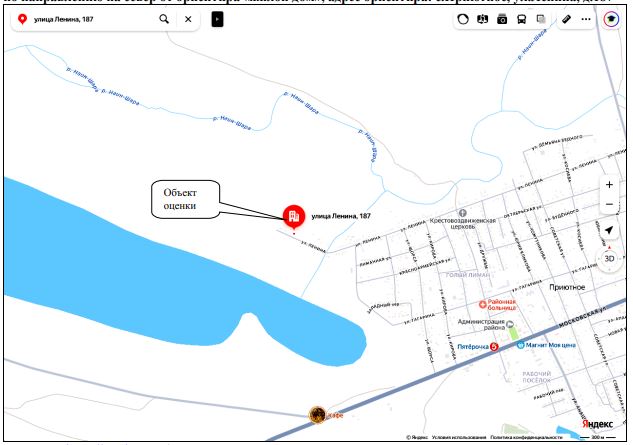Click the Приютное settlement name
This screenshot has width=633, height=445.
click(567, 287)
